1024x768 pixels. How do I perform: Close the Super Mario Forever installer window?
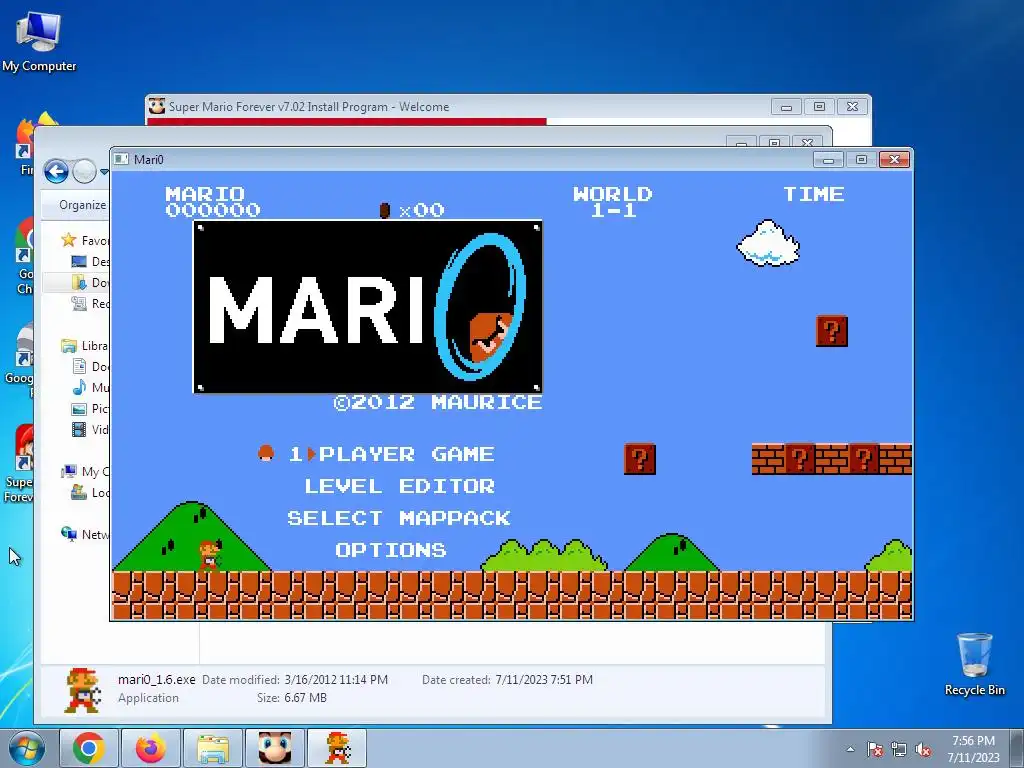(x=853, y=106)
